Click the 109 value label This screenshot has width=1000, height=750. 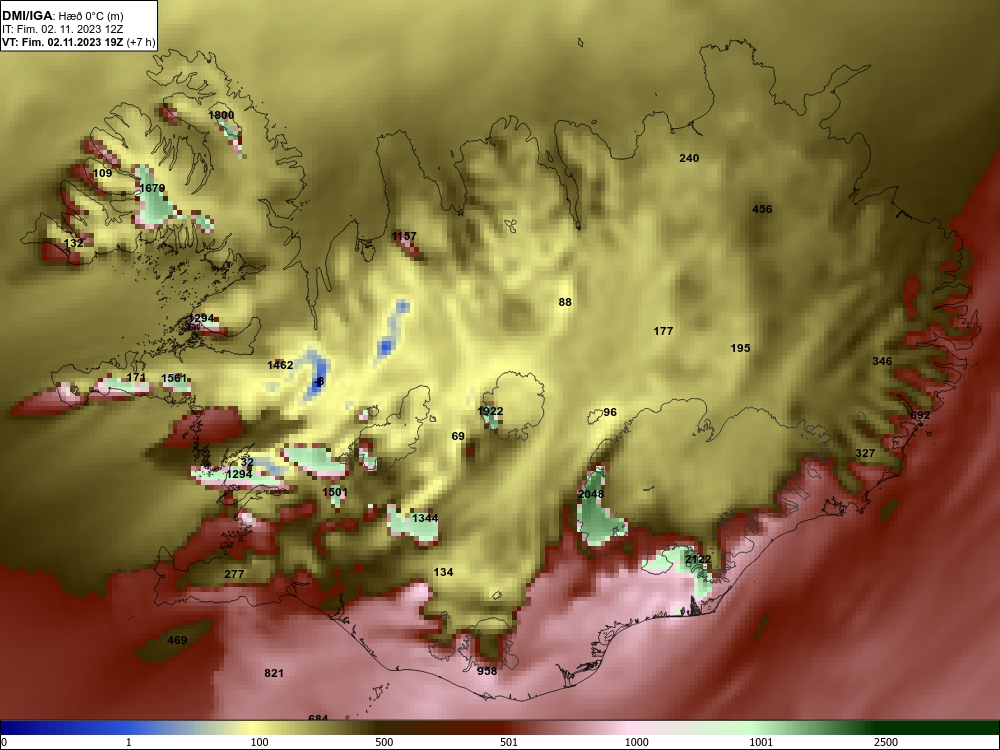click(103, 173)
